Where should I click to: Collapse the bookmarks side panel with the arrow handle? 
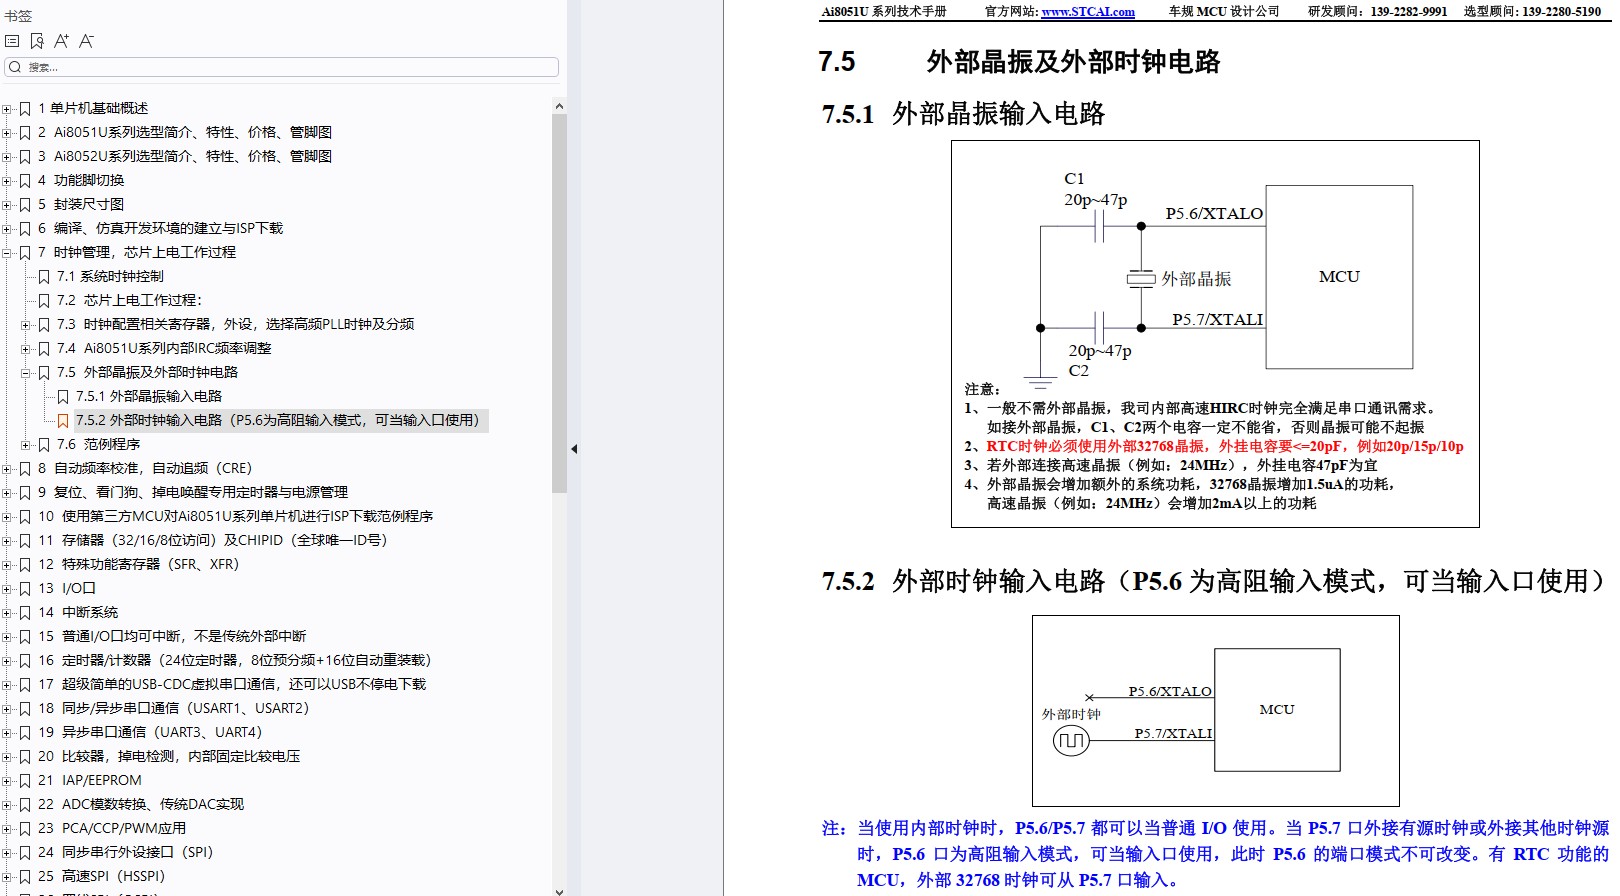[574, 449]
